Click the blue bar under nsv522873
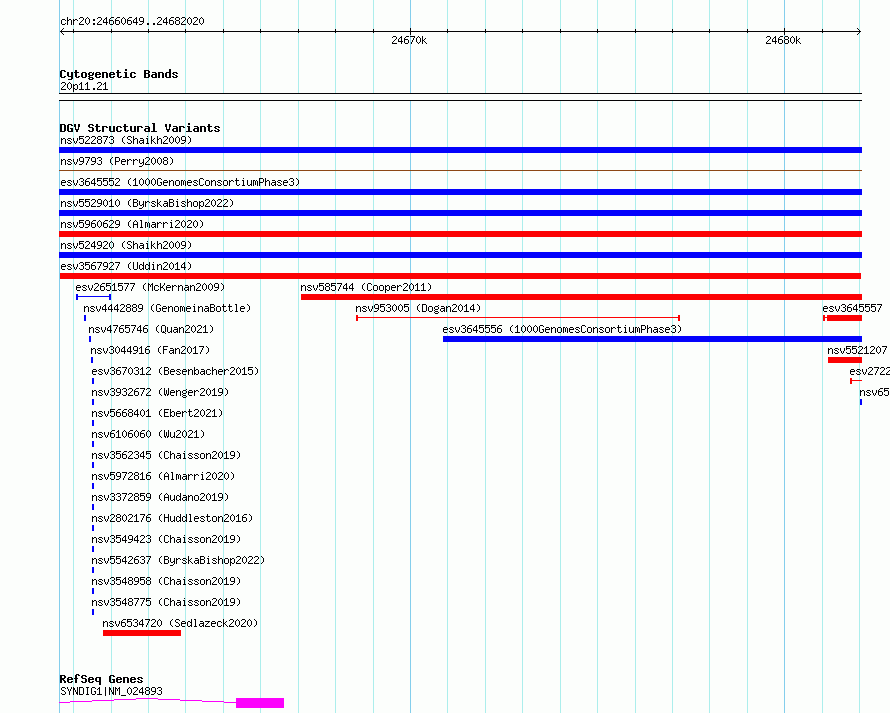Viewport: 890px width, 713px height. point(460,150)
